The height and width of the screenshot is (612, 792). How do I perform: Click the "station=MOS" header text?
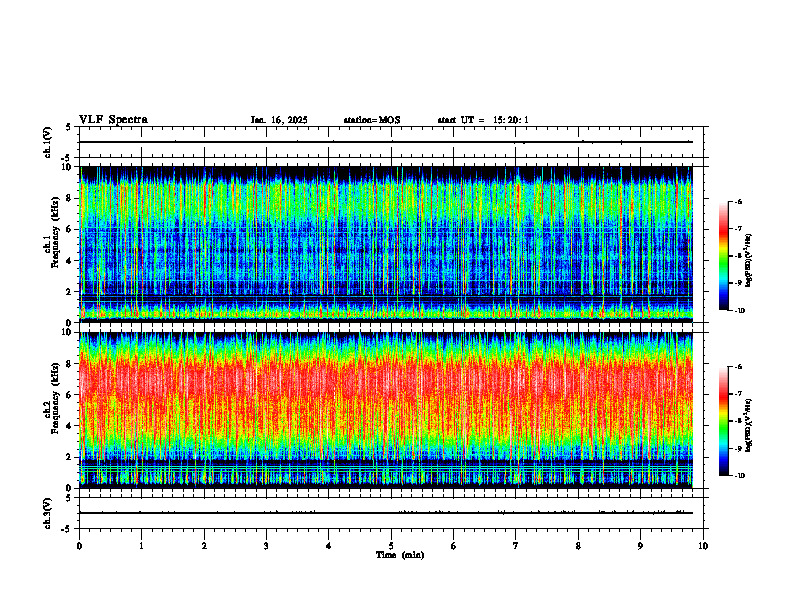click(x=372, y=120)
